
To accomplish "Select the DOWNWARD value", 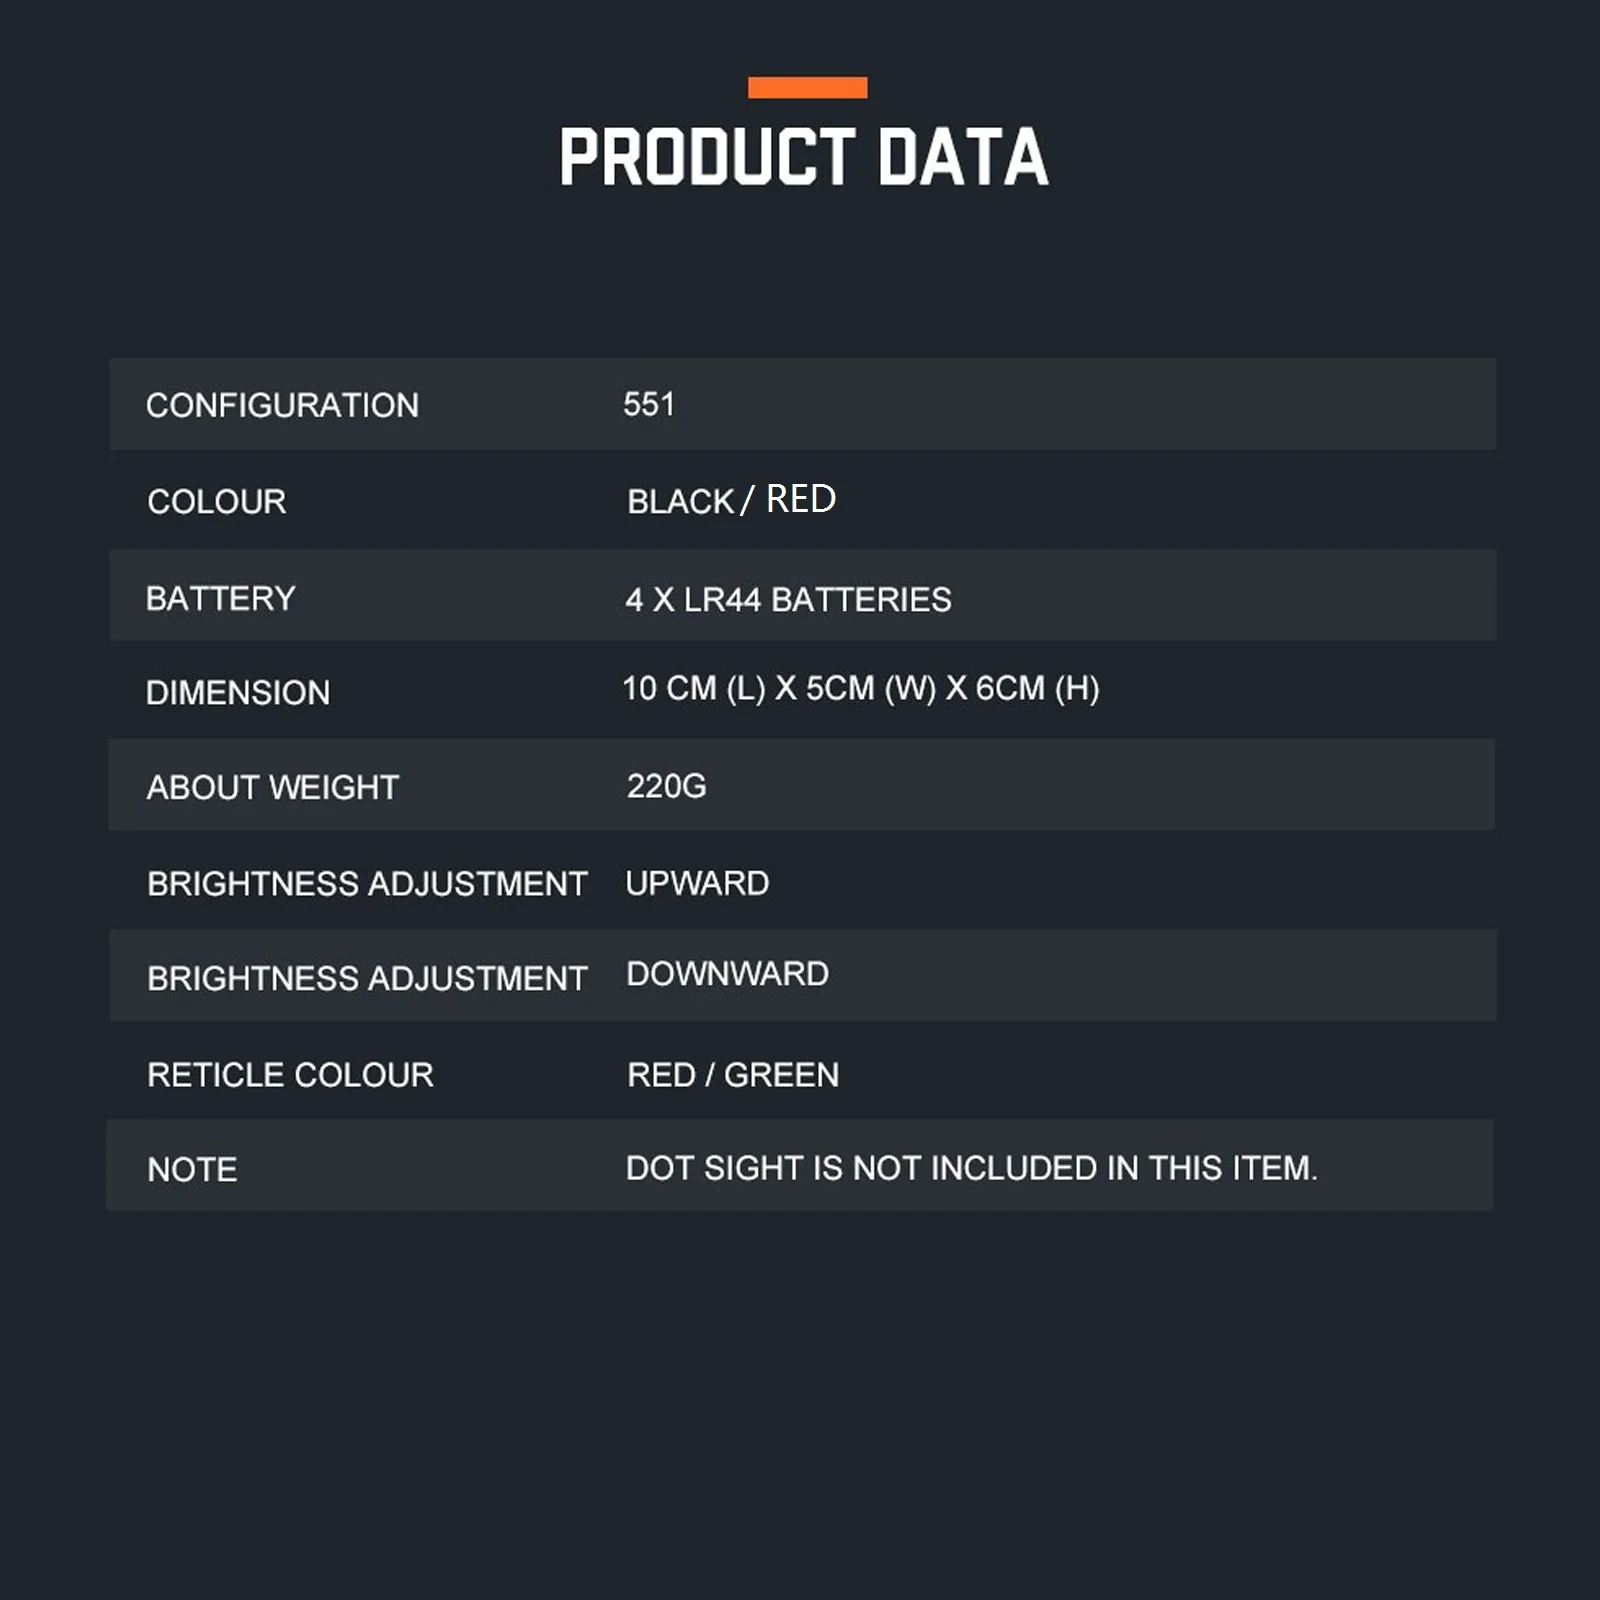I will [x=727, y=974].
